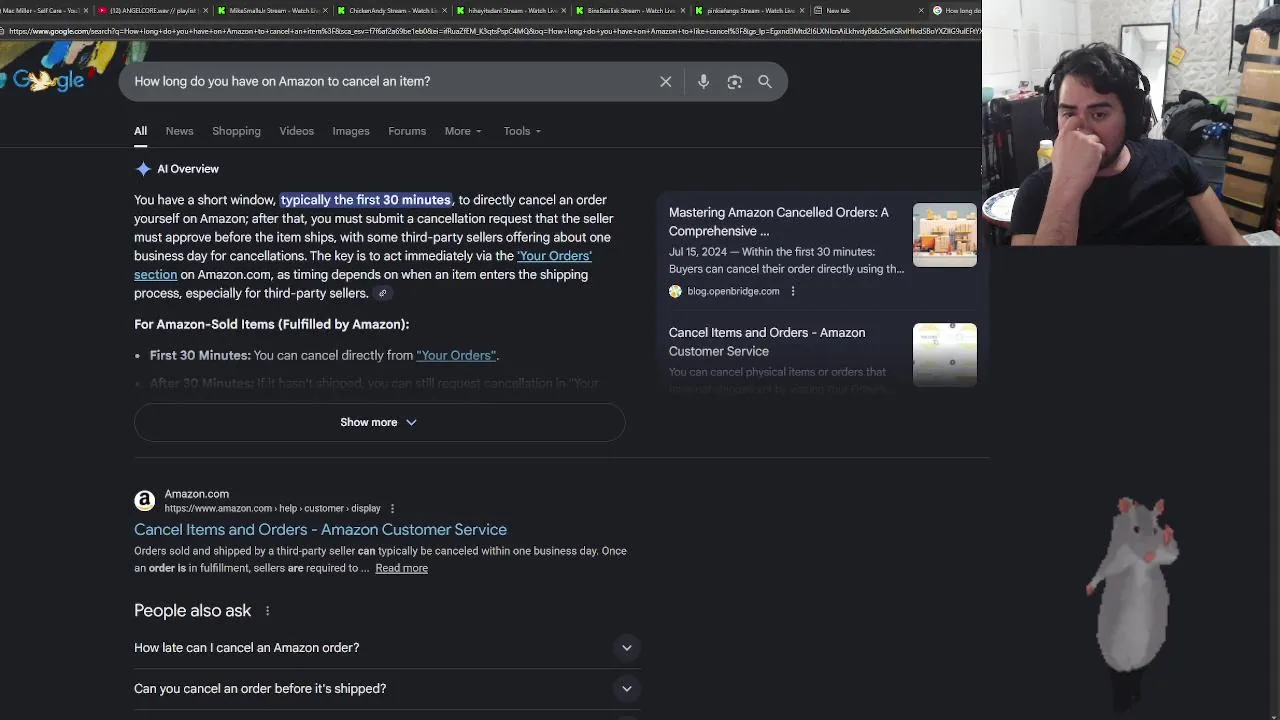Image resolution: width=1280 pixels, height=720 pixels.
Task: Focus the Google search input field
Action: (390, 82)
